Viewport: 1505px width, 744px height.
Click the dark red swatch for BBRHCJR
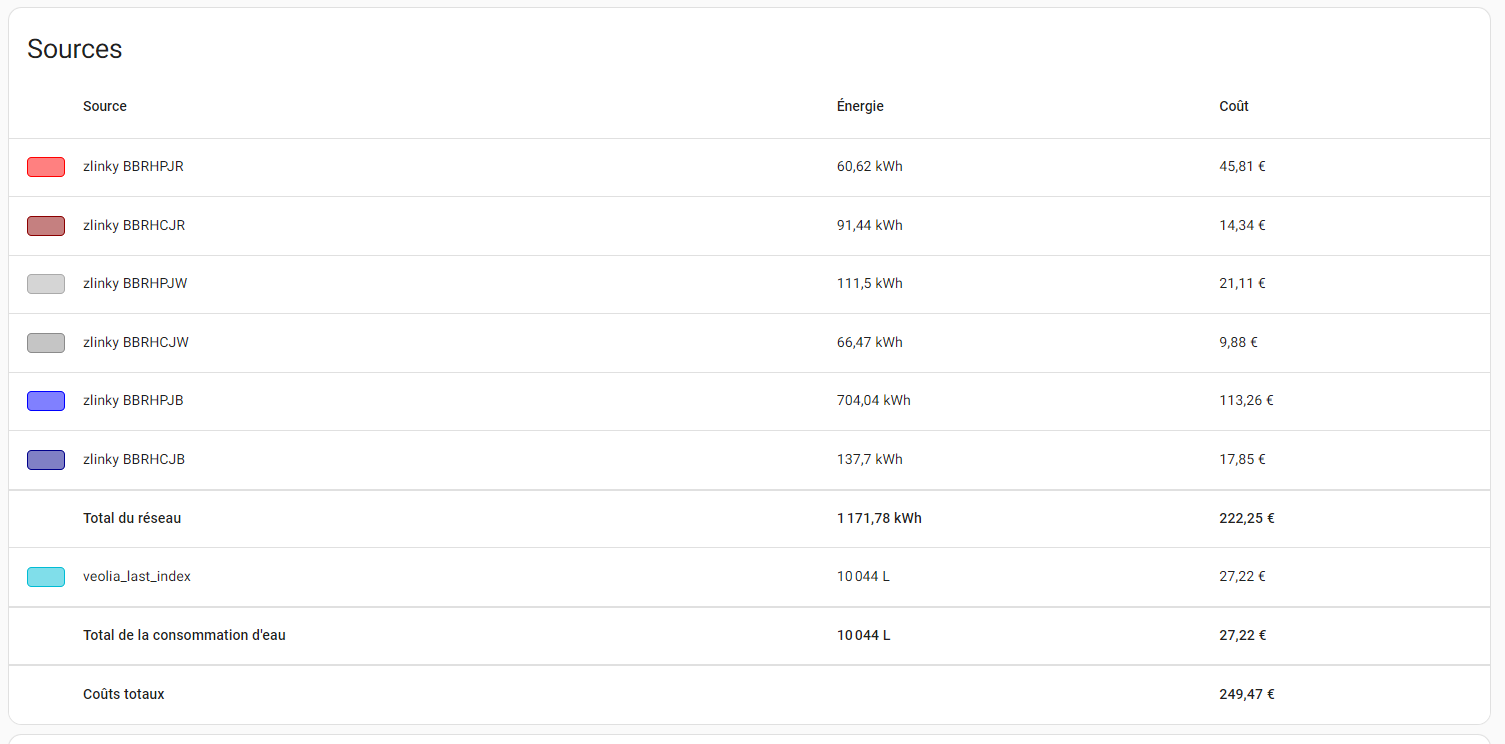[x=46, y=226]
